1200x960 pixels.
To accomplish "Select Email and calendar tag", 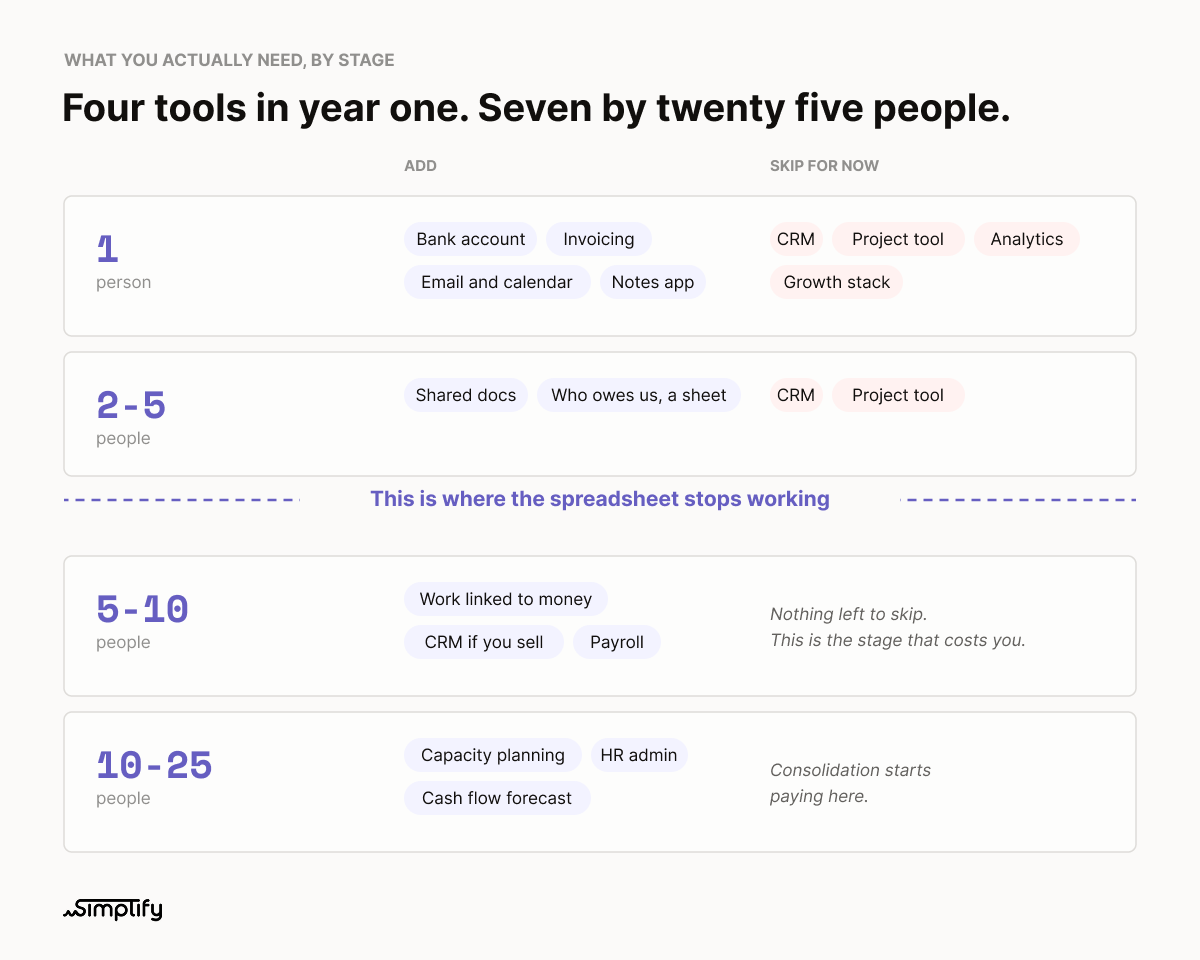I will pos(497,282).
